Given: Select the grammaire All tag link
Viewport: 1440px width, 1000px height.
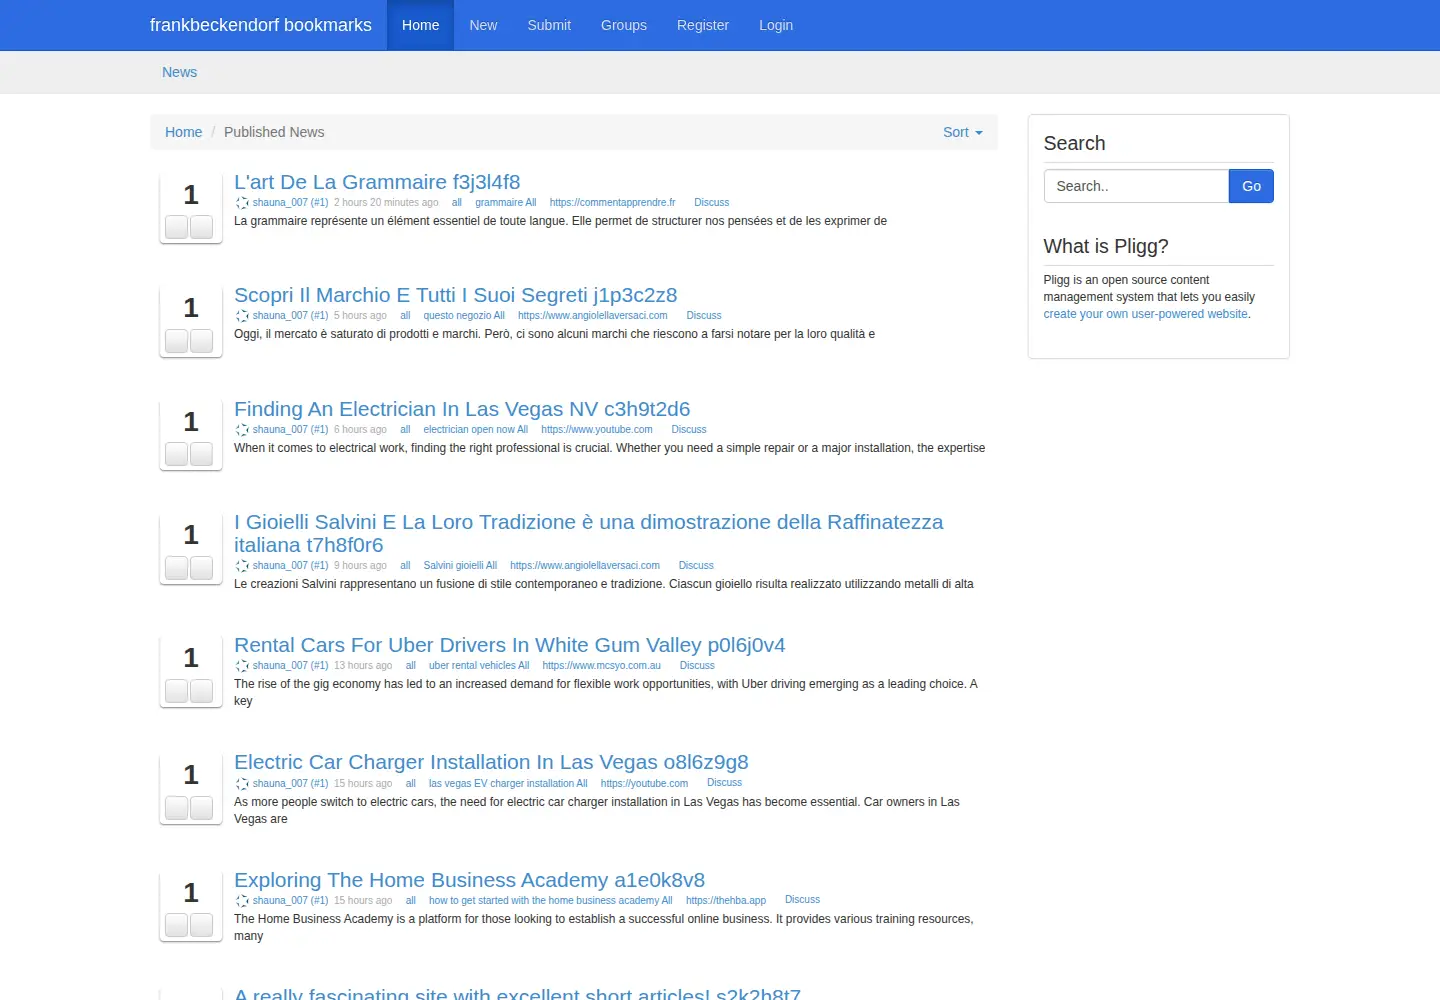Looking at the screenshot, I should tap(505, 203).
